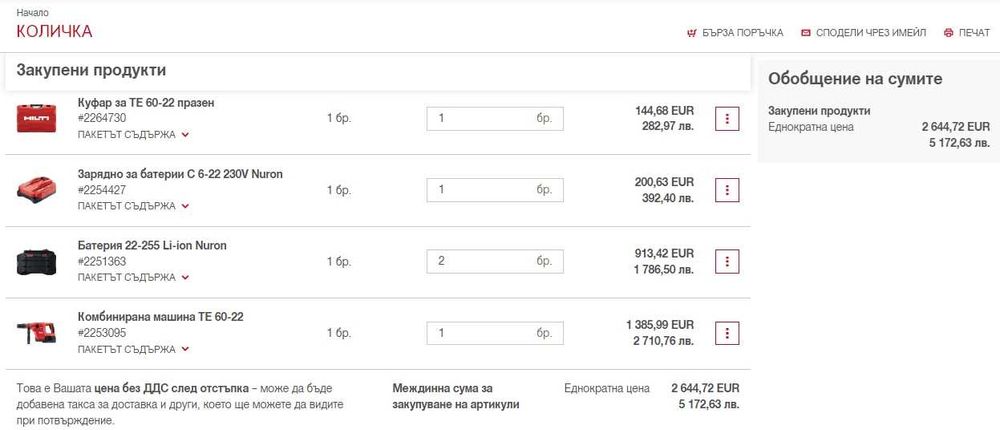Image resolution: width=1000 pixels, height=430 pixels.
Task: Click the quick order cart icon
Action: [x=691, y=33]
